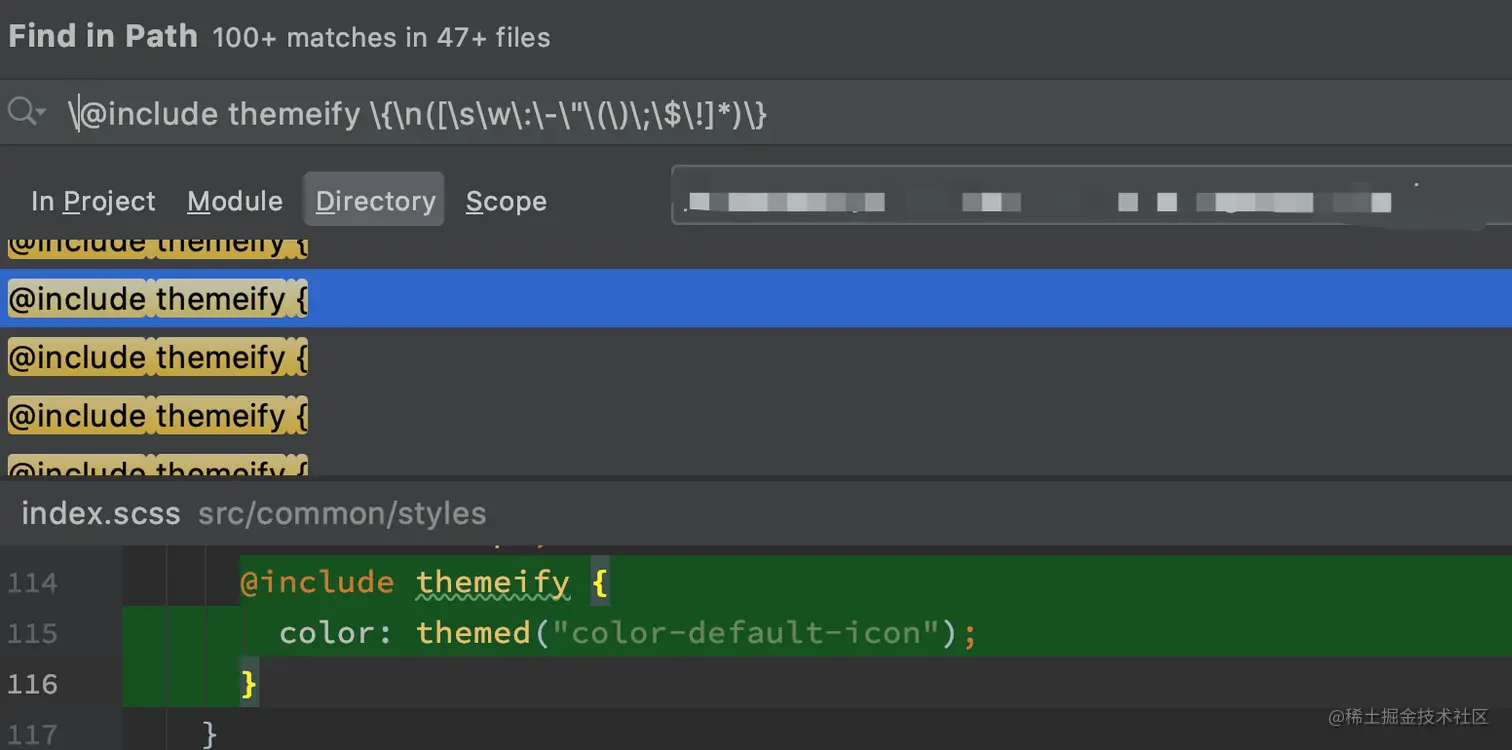Click line number 115 in the gutter
The image size is (1512, 750).
32,634
